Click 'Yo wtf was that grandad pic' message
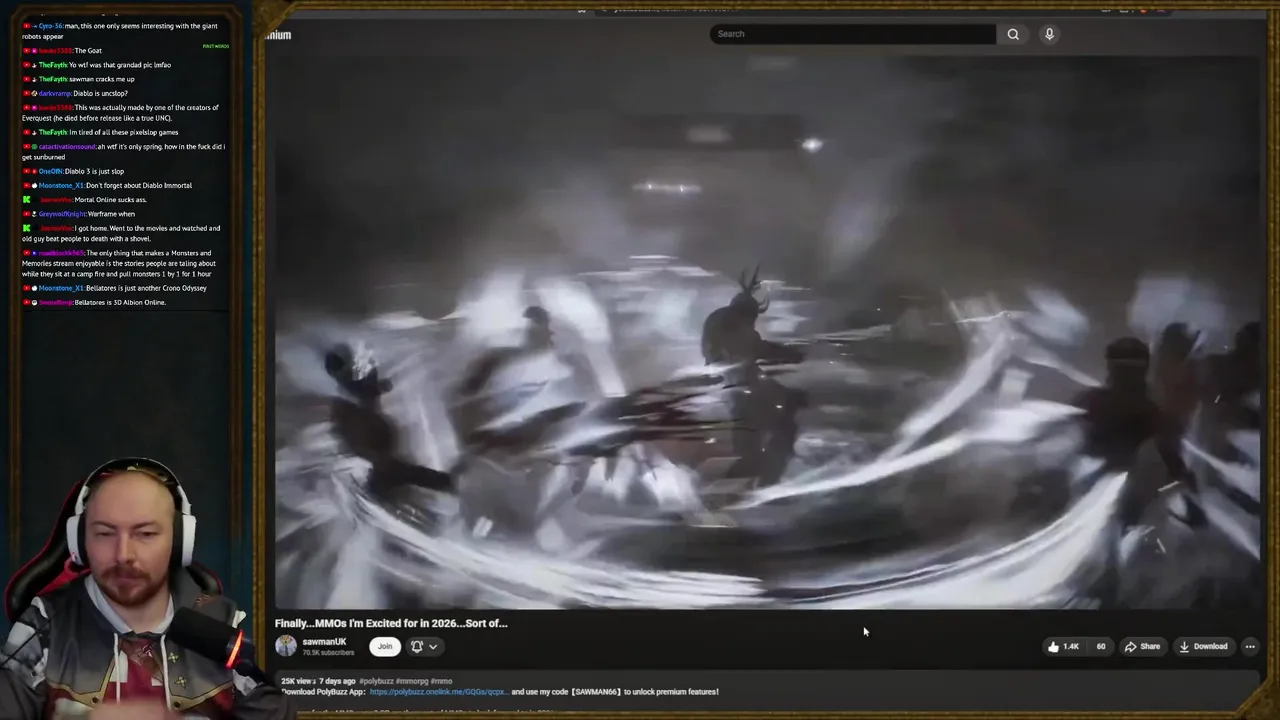1280x720 pixels. pos(120,65)
